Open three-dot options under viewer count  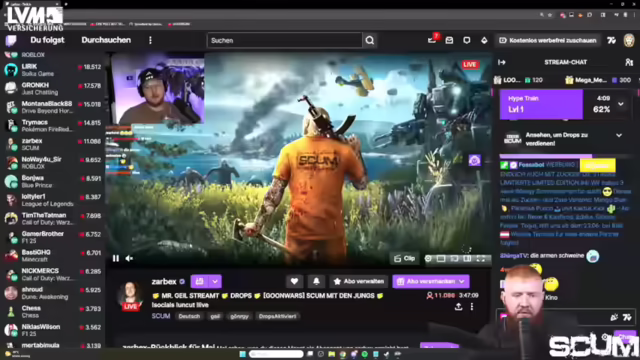[x=472, y=307]
